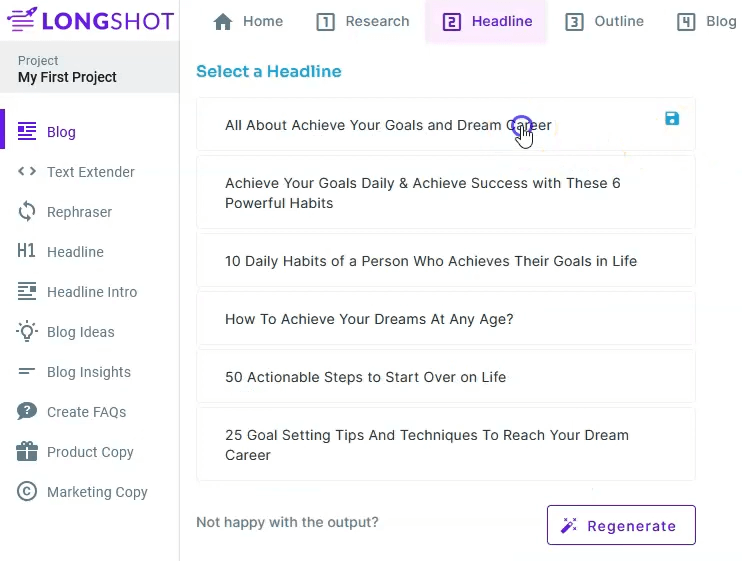Screen dimensions: 742x561
Task: Open Text Extender from the sidebar
Action: point(90,171)
